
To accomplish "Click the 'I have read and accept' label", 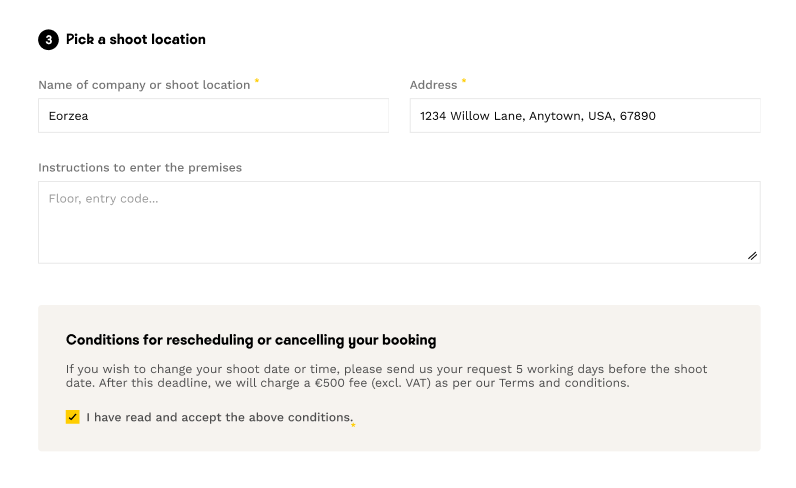I will click(219, 417).
